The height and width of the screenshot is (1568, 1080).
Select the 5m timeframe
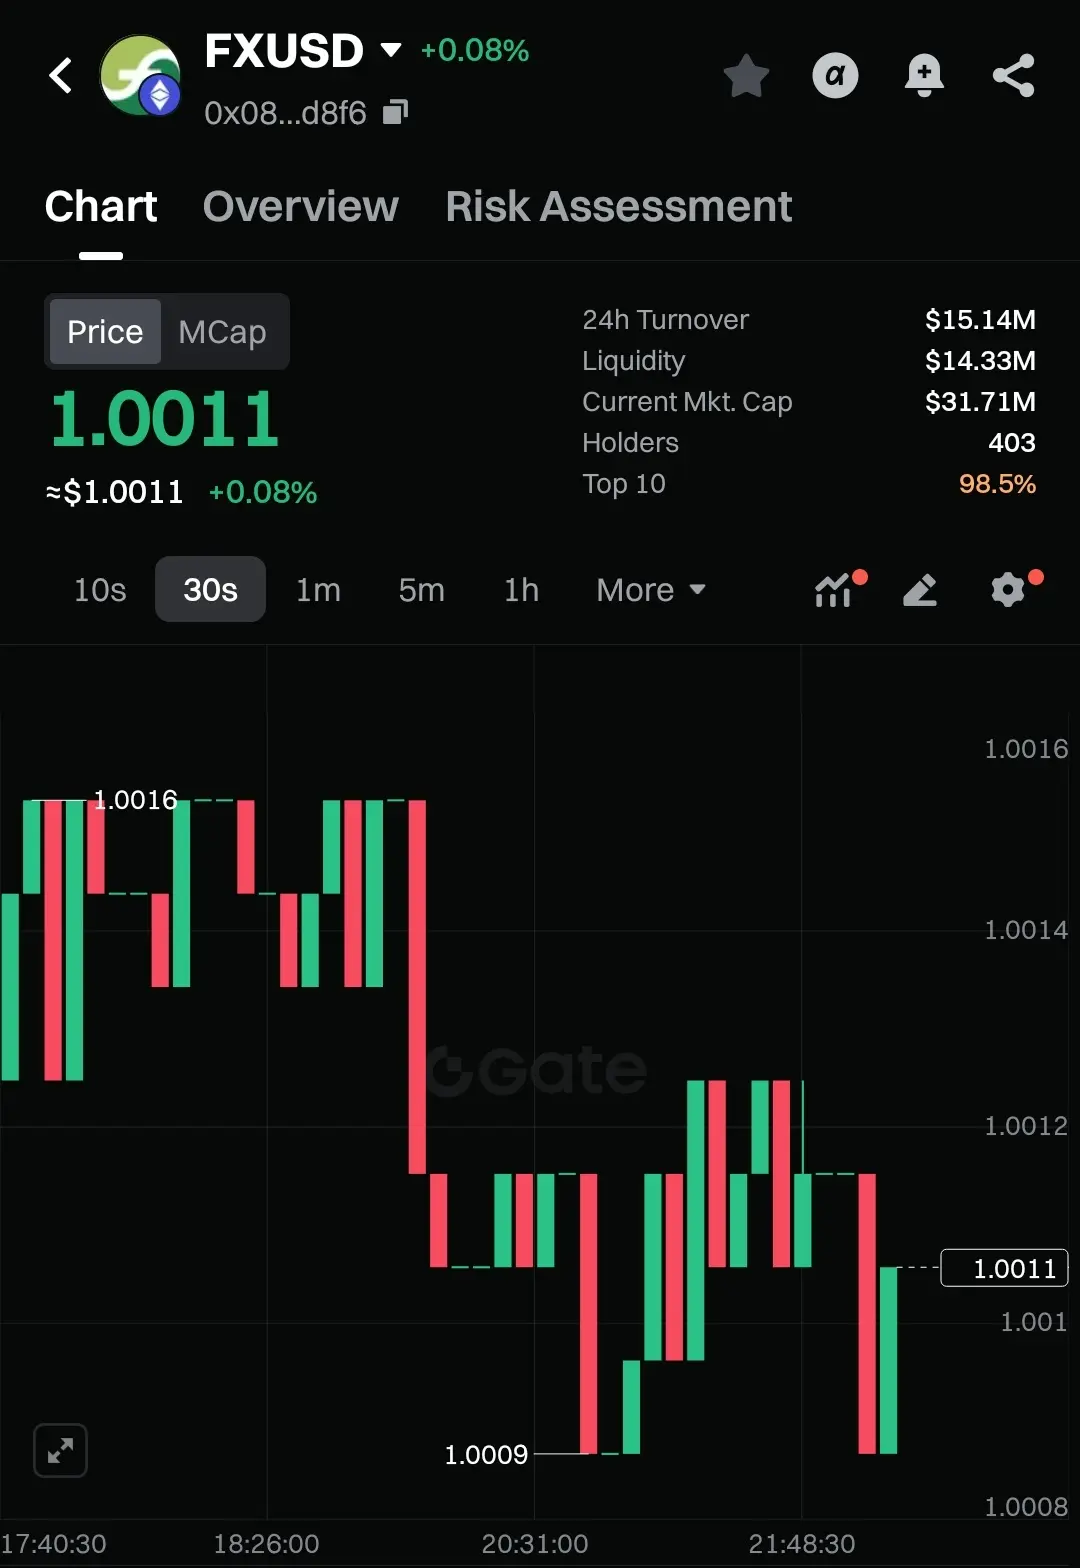(x=421, y=590)
